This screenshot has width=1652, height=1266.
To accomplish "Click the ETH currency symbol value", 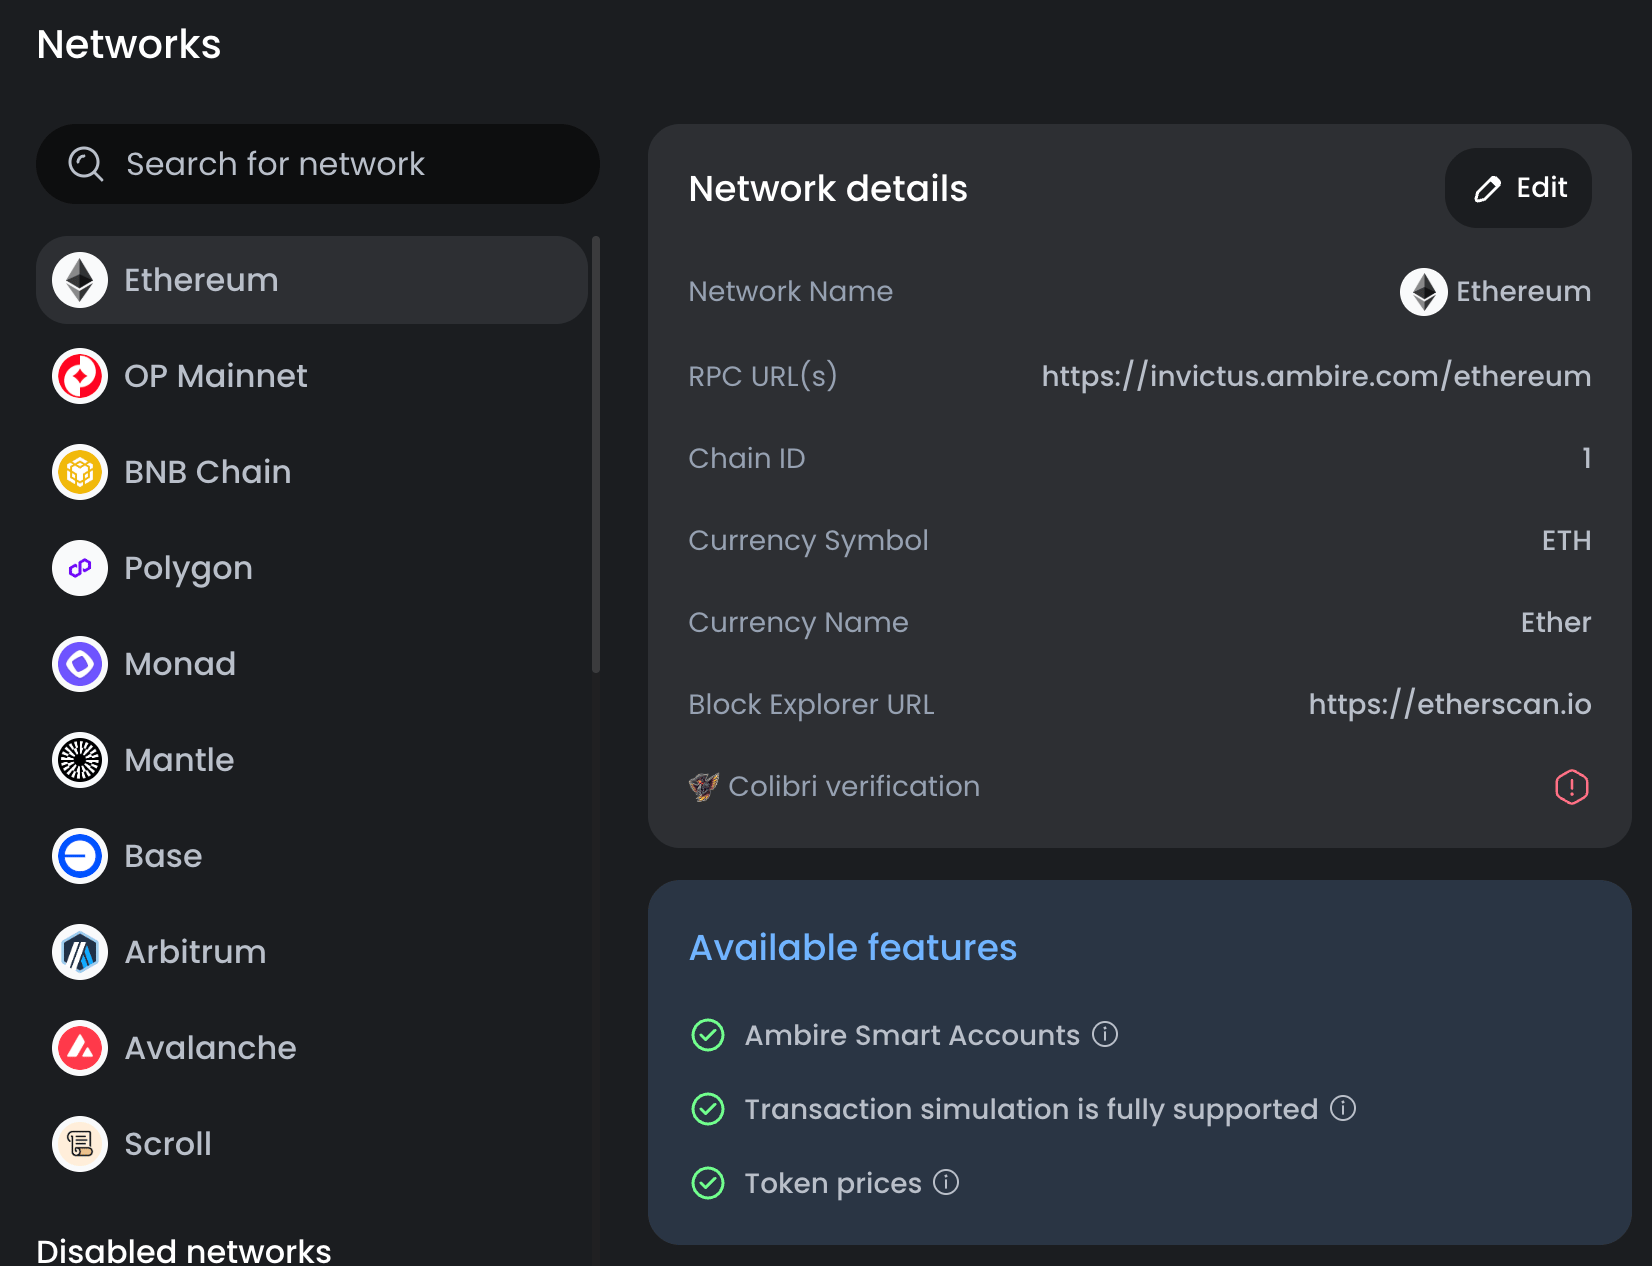I will pyautogui.click(x=1566, y=540).
